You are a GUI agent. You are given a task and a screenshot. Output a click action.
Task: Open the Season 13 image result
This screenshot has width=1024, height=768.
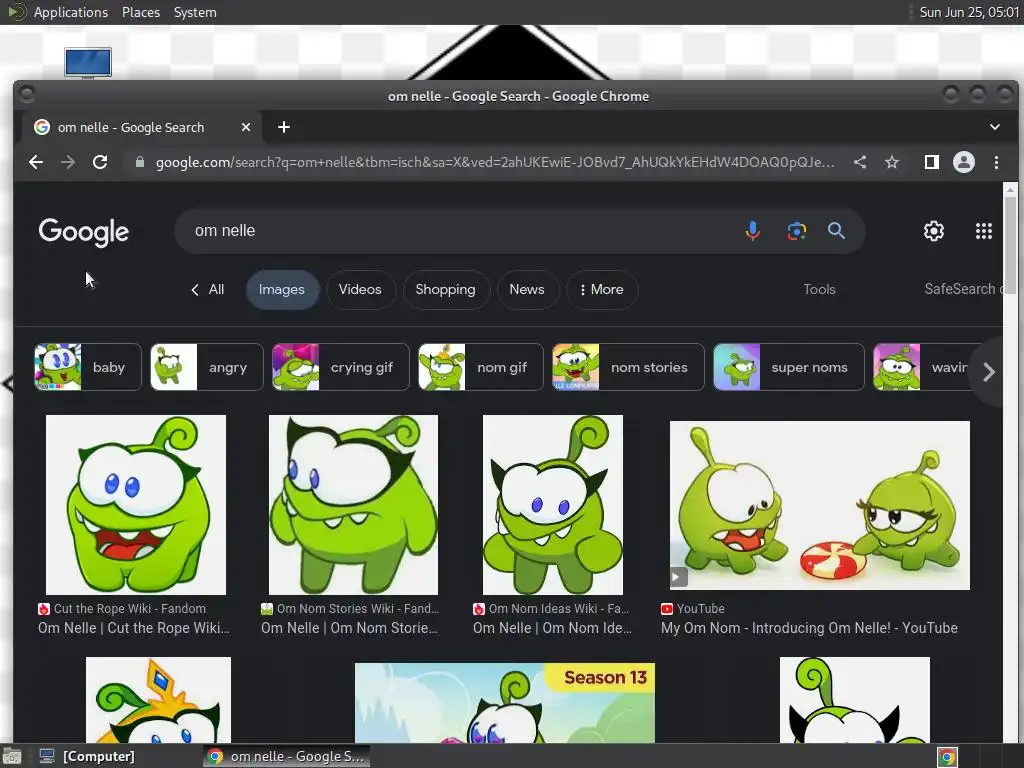[505, 703]
